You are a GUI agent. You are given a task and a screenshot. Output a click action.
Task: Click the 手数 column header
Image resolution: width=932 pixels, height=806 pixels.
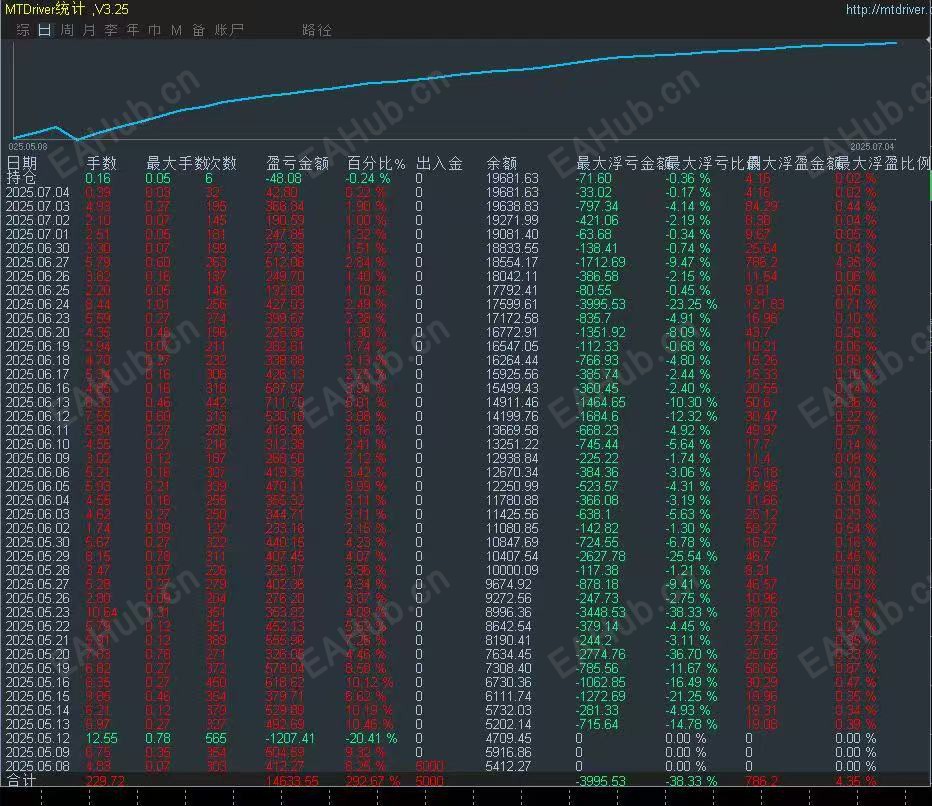point(102,163)
